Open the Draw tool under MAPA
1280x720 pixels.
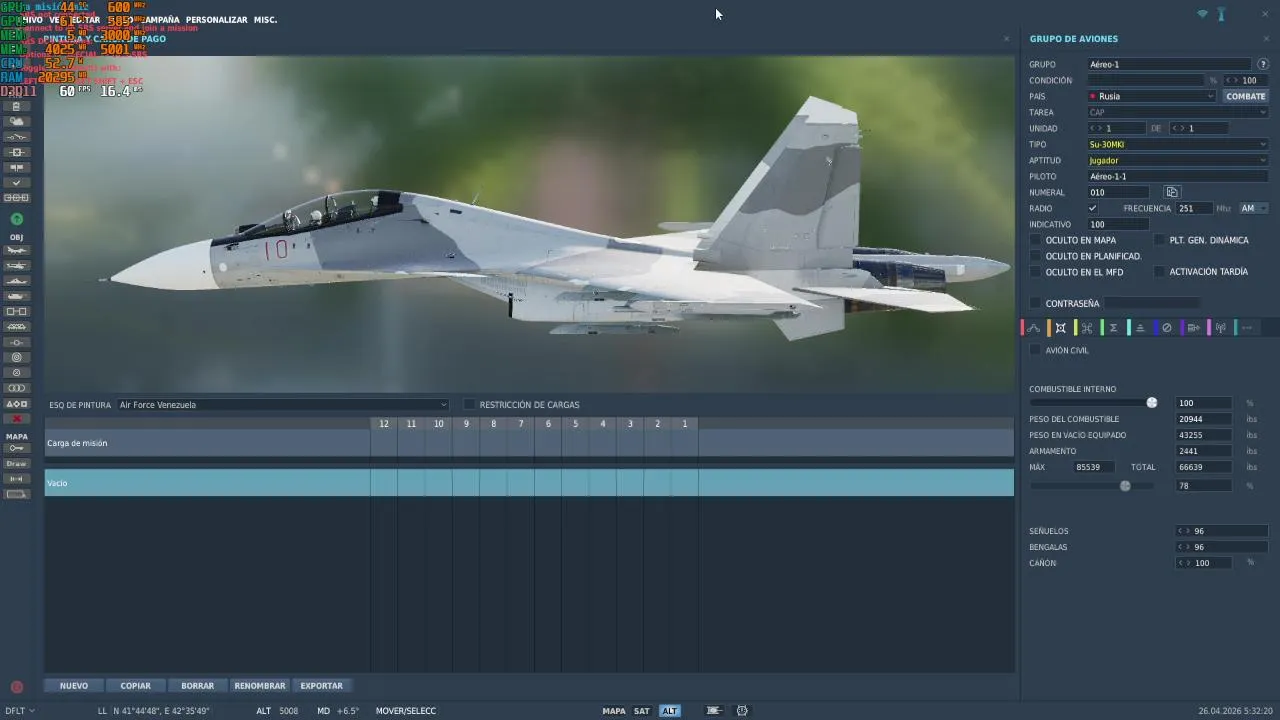(16, 464)
